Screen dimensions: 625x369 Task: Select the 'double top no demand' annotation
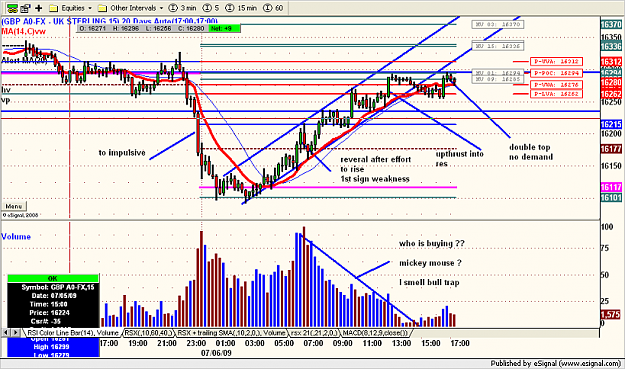click(x=531, y=152)
